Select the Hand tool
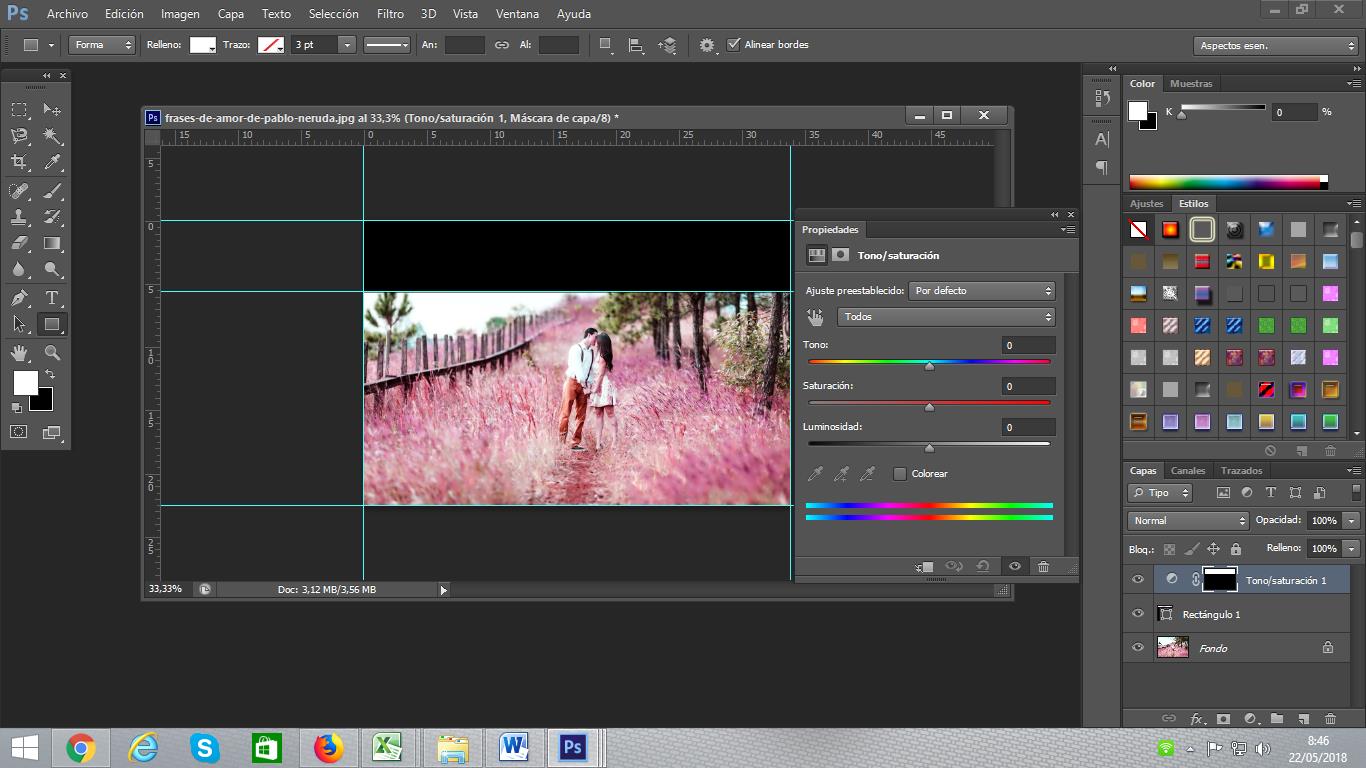The height and width of the screenshot is (768, 1366). pyautogui.click(x=19, y=353)
